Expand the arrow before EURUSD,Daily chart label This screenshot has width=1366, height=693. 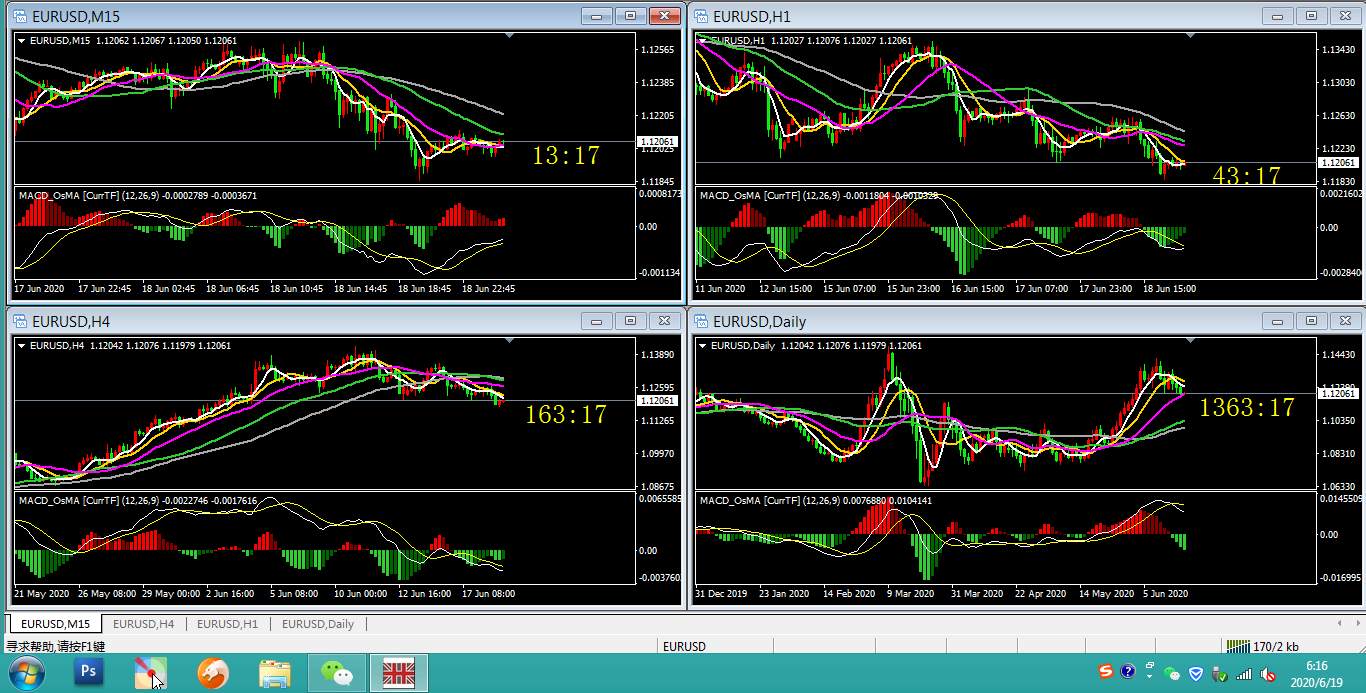coord(702,346)
